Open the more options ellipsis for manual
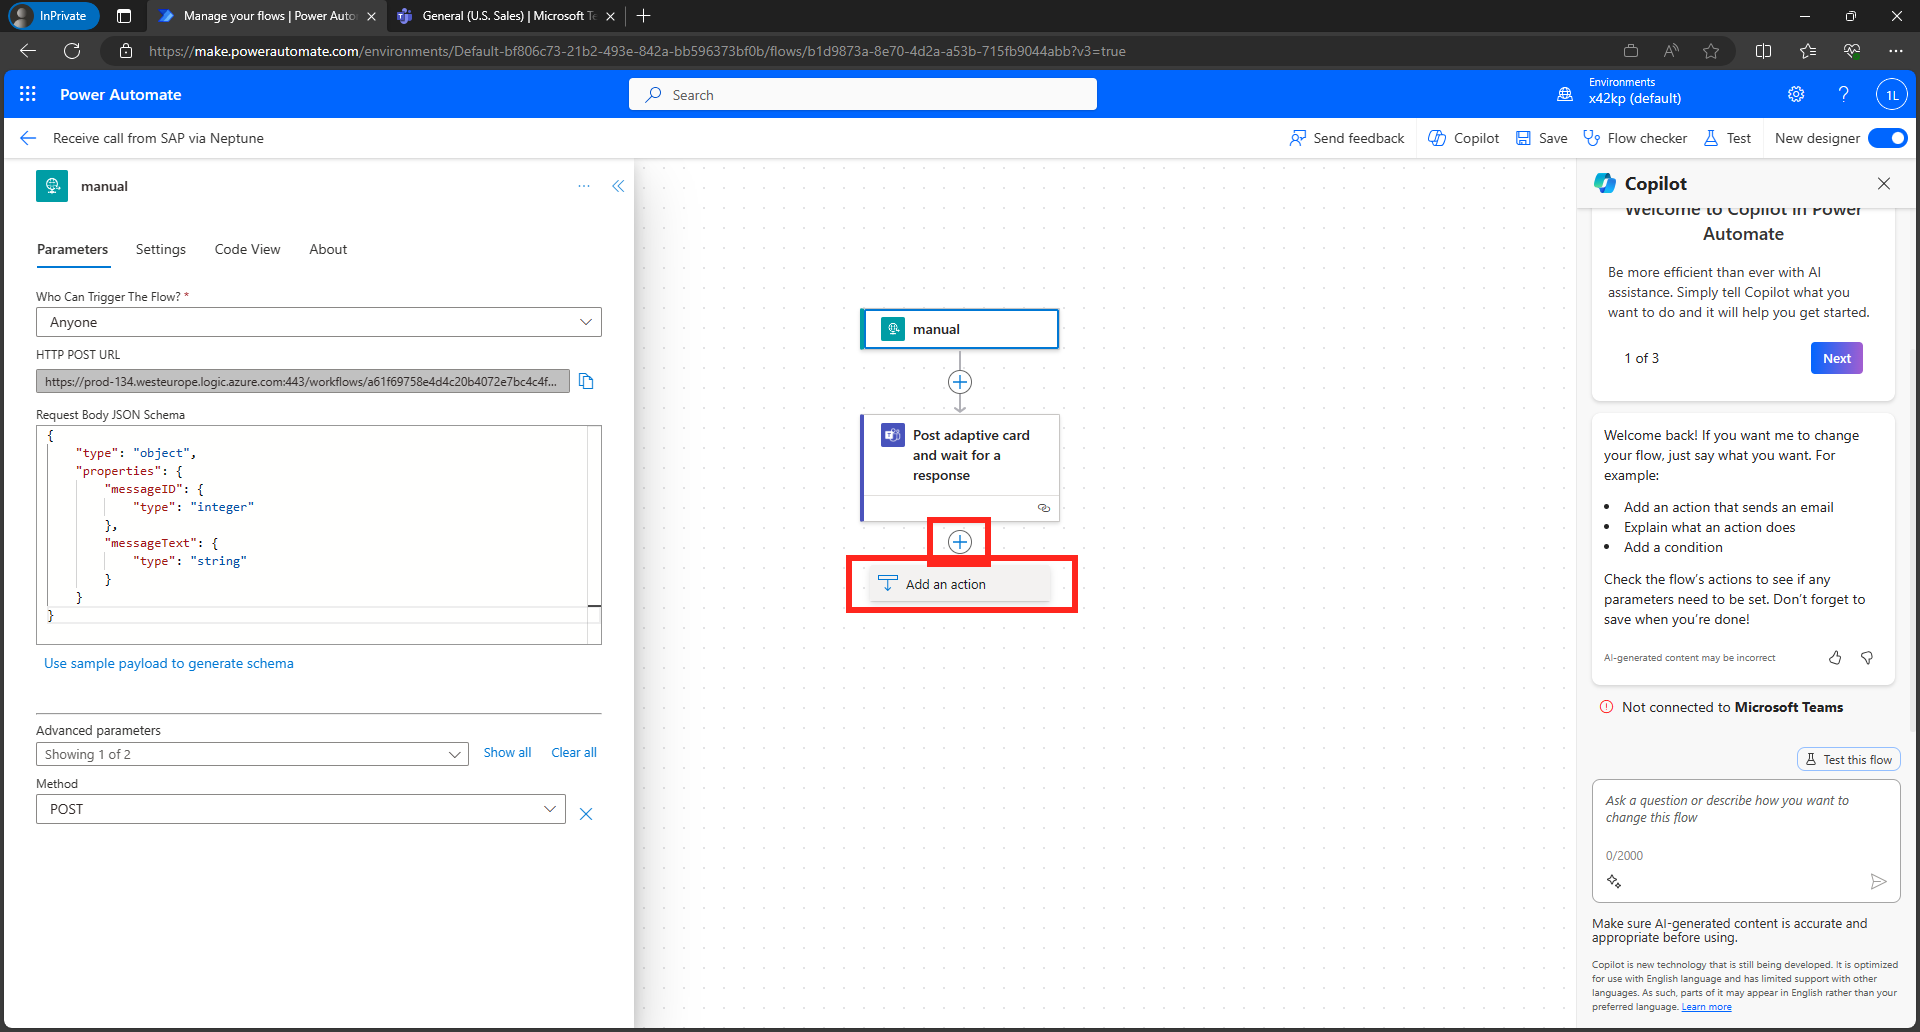The height and width of the screenshot is (1032, 1920). click(x=584, y=186)
